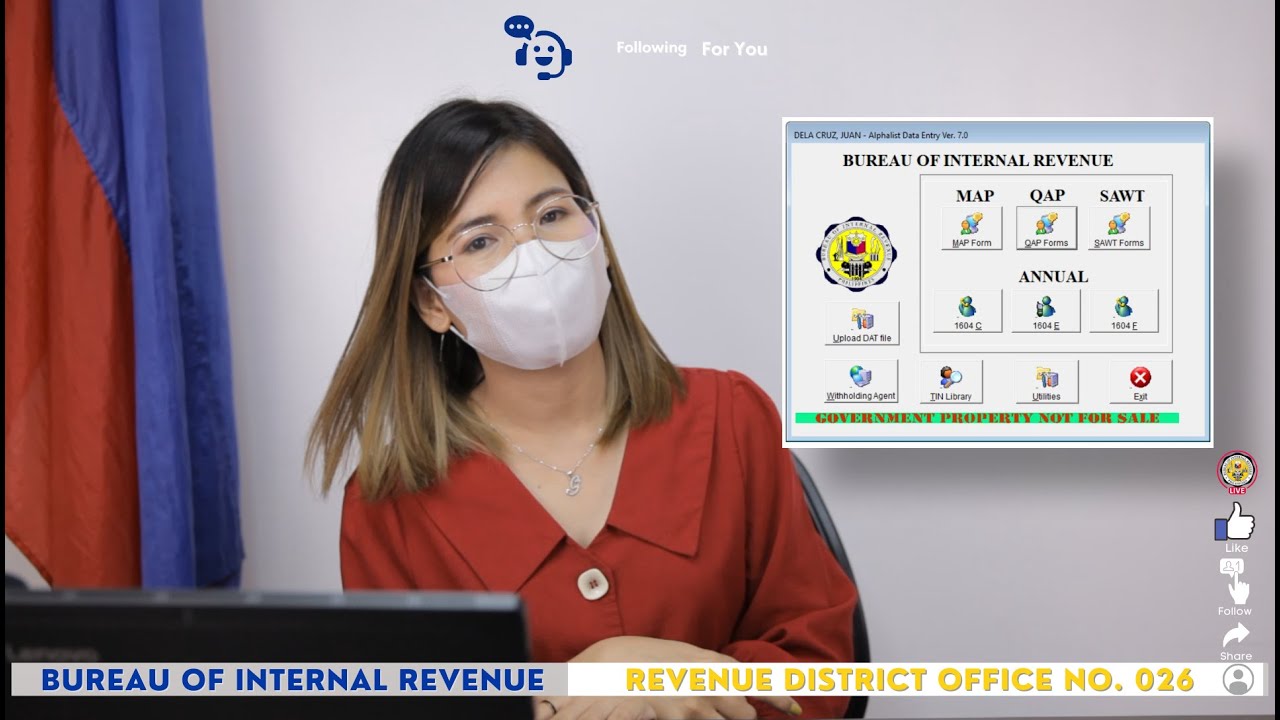This screenshot has width=1280, height=720.
Task: Switch to the Following tab
Action: coord(651,48)
